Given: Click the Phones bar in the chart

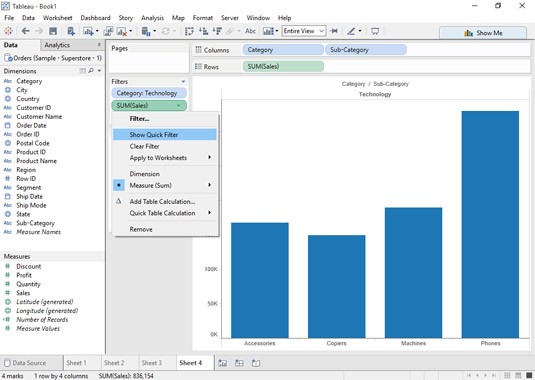Looking at the screenshot, I should click(x=490, y=224).
